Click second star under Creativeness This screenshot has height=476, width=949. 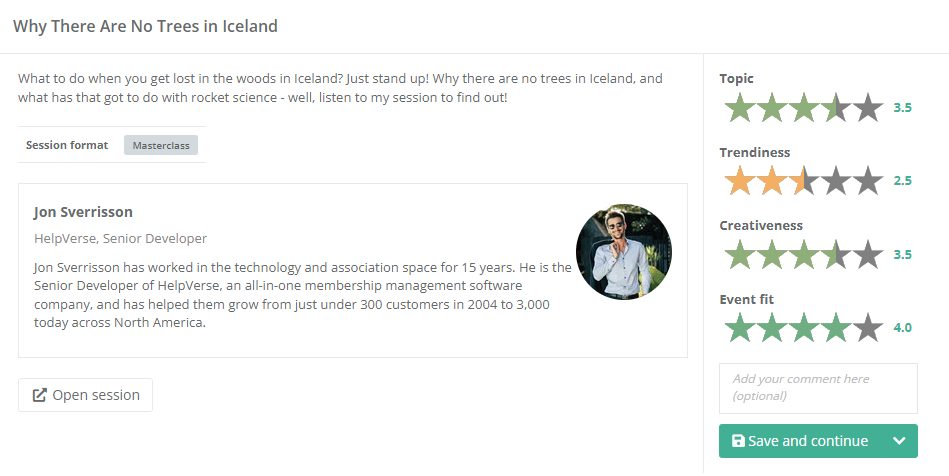(x=771, y=254)
